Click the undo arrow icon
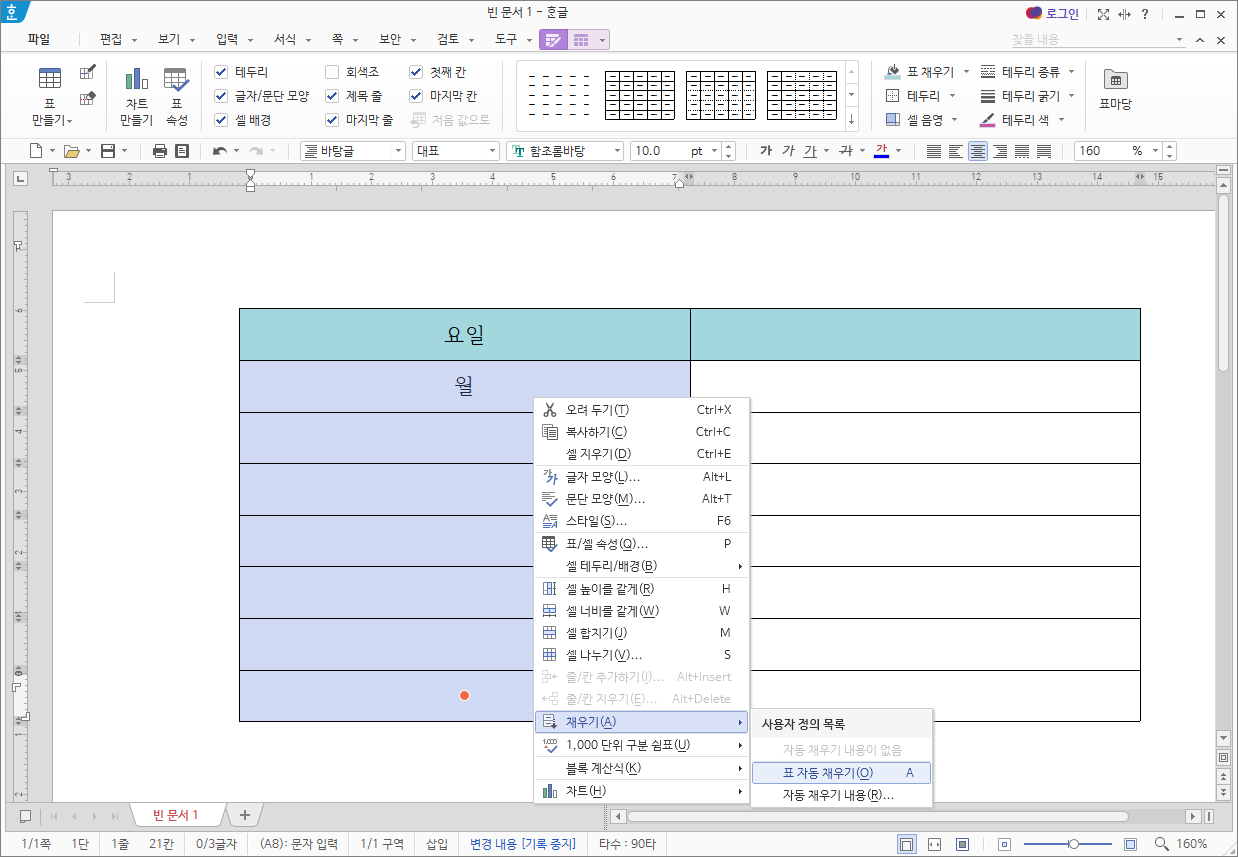 click(x=220, y=151)
